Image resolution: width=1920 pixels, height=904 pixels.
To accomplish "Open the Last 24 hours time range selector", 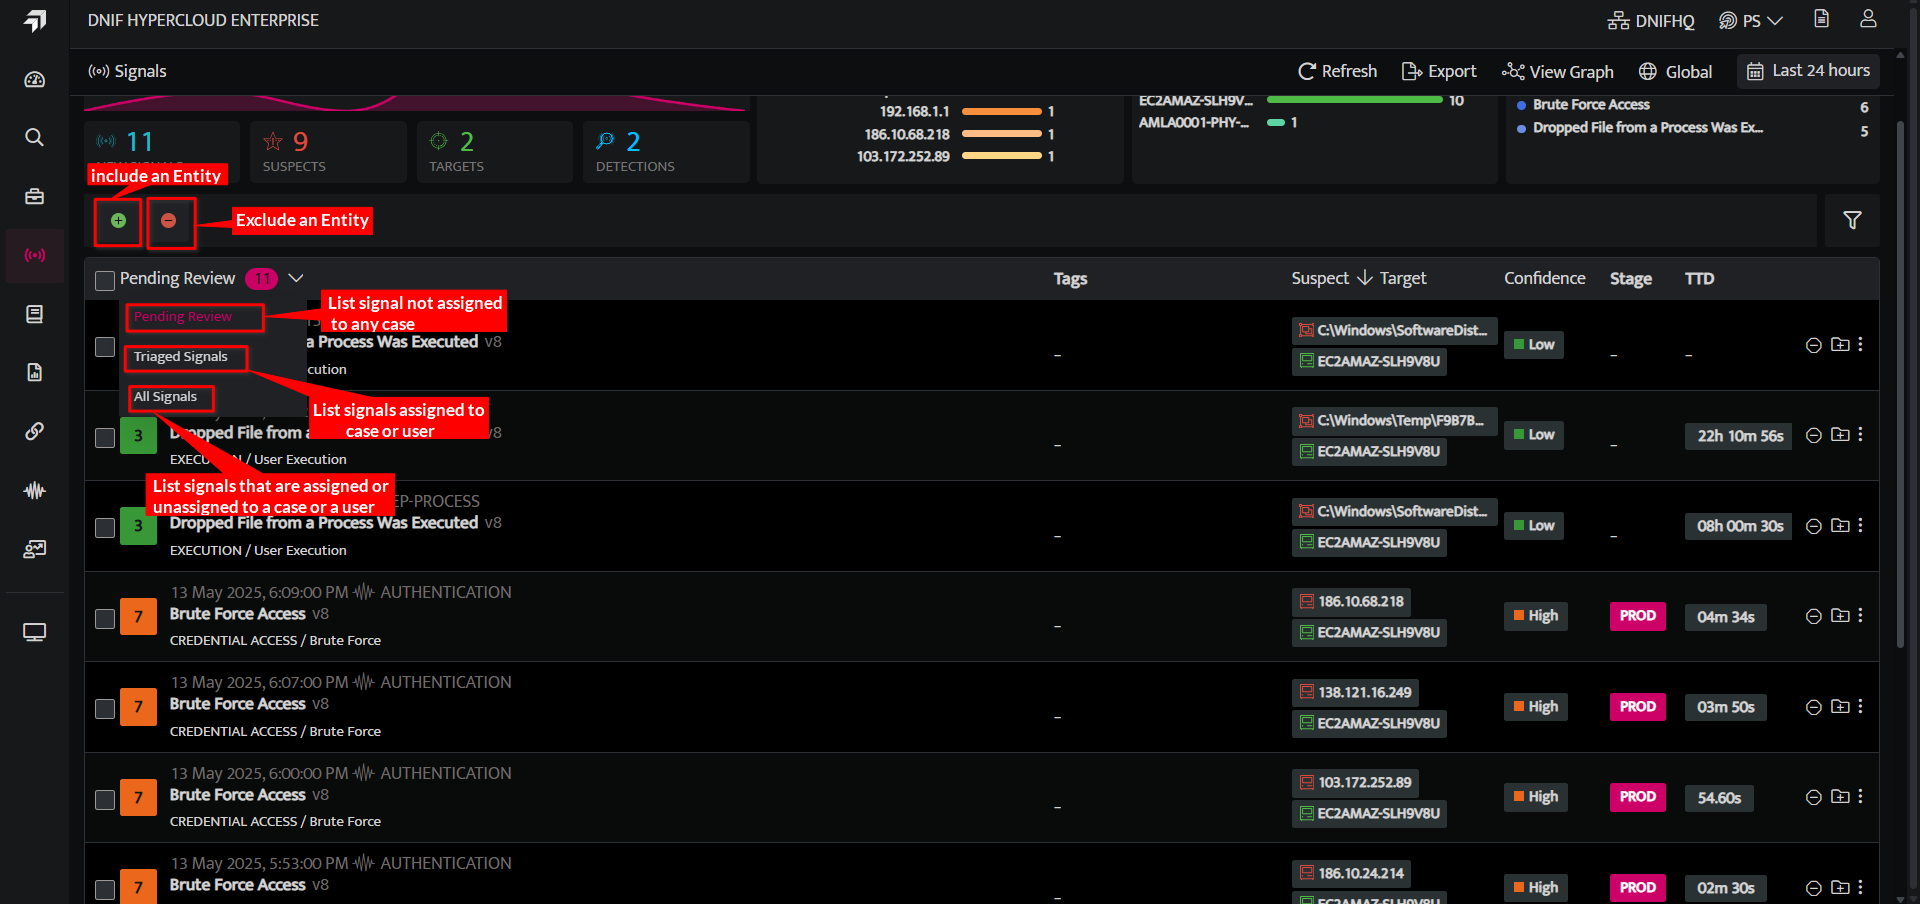I will (x=1809, y=71).
